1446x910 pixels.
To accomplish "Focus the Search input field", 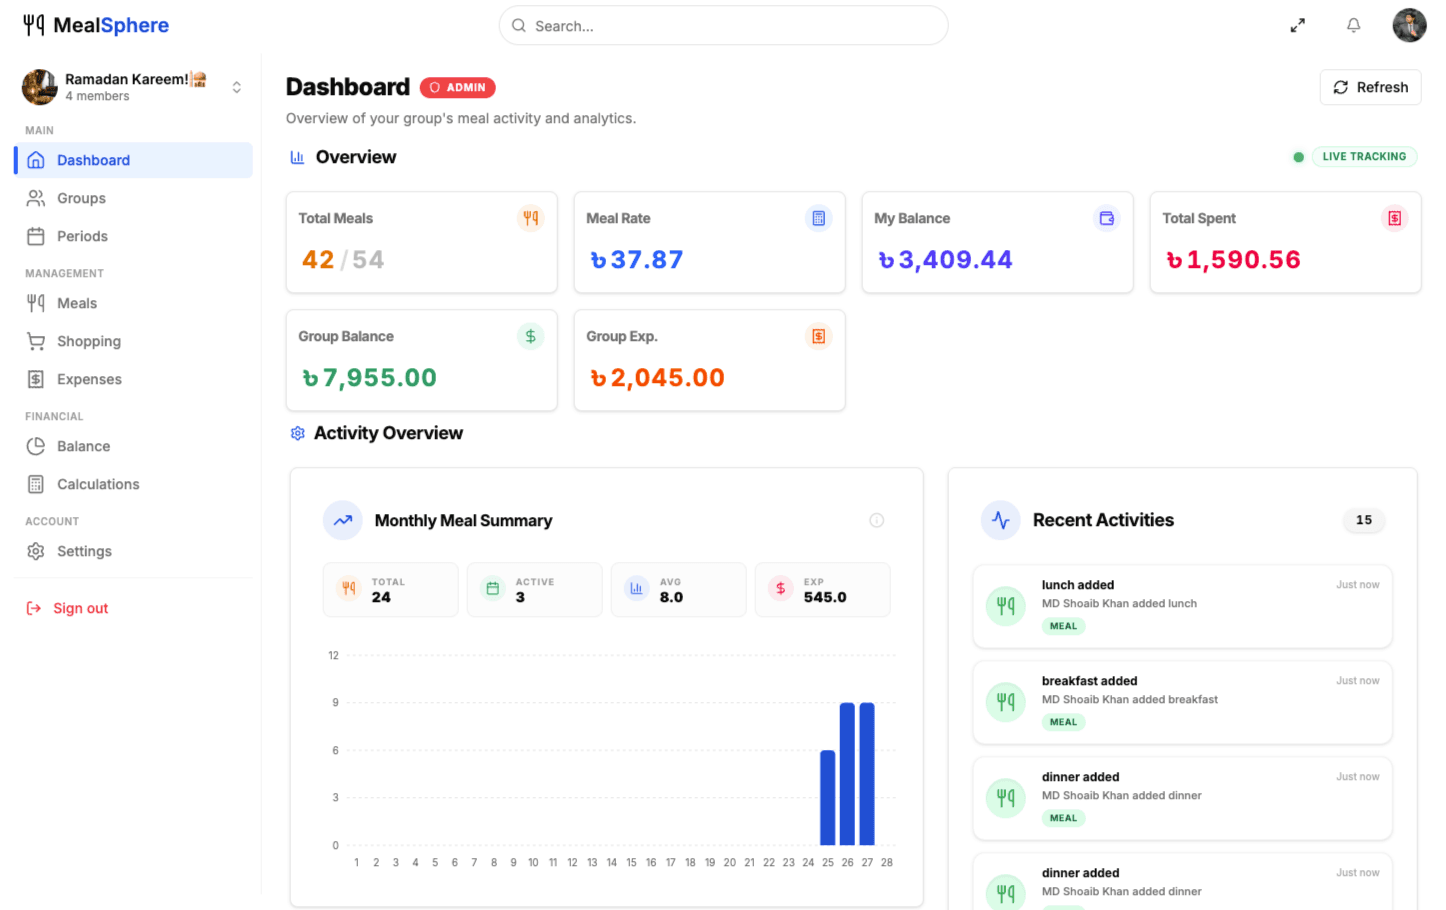I will click(x=723, y=26).
